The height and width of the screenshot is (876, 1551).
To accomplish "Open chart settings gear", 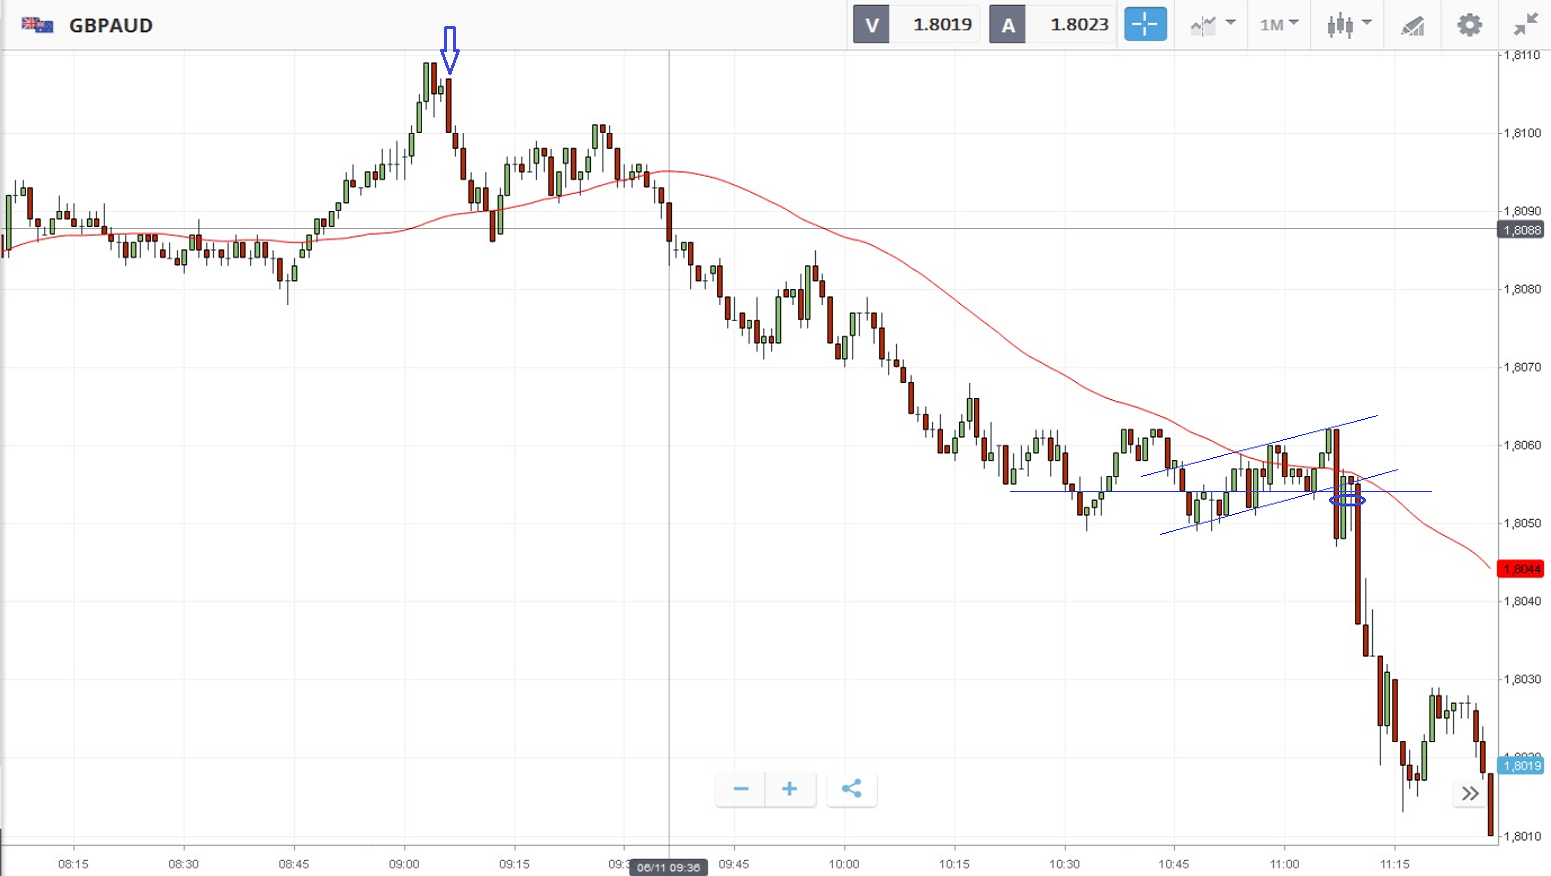I will [1469, 24].
